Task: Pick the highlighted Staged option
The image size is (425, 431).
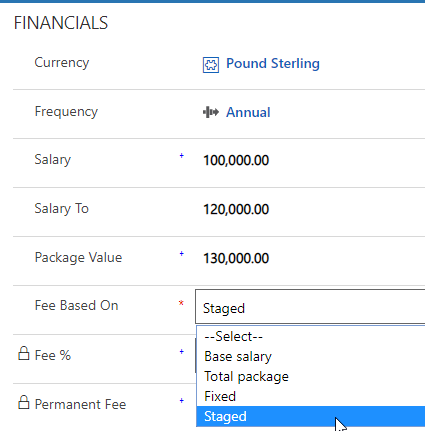Action: pos(311,416)
